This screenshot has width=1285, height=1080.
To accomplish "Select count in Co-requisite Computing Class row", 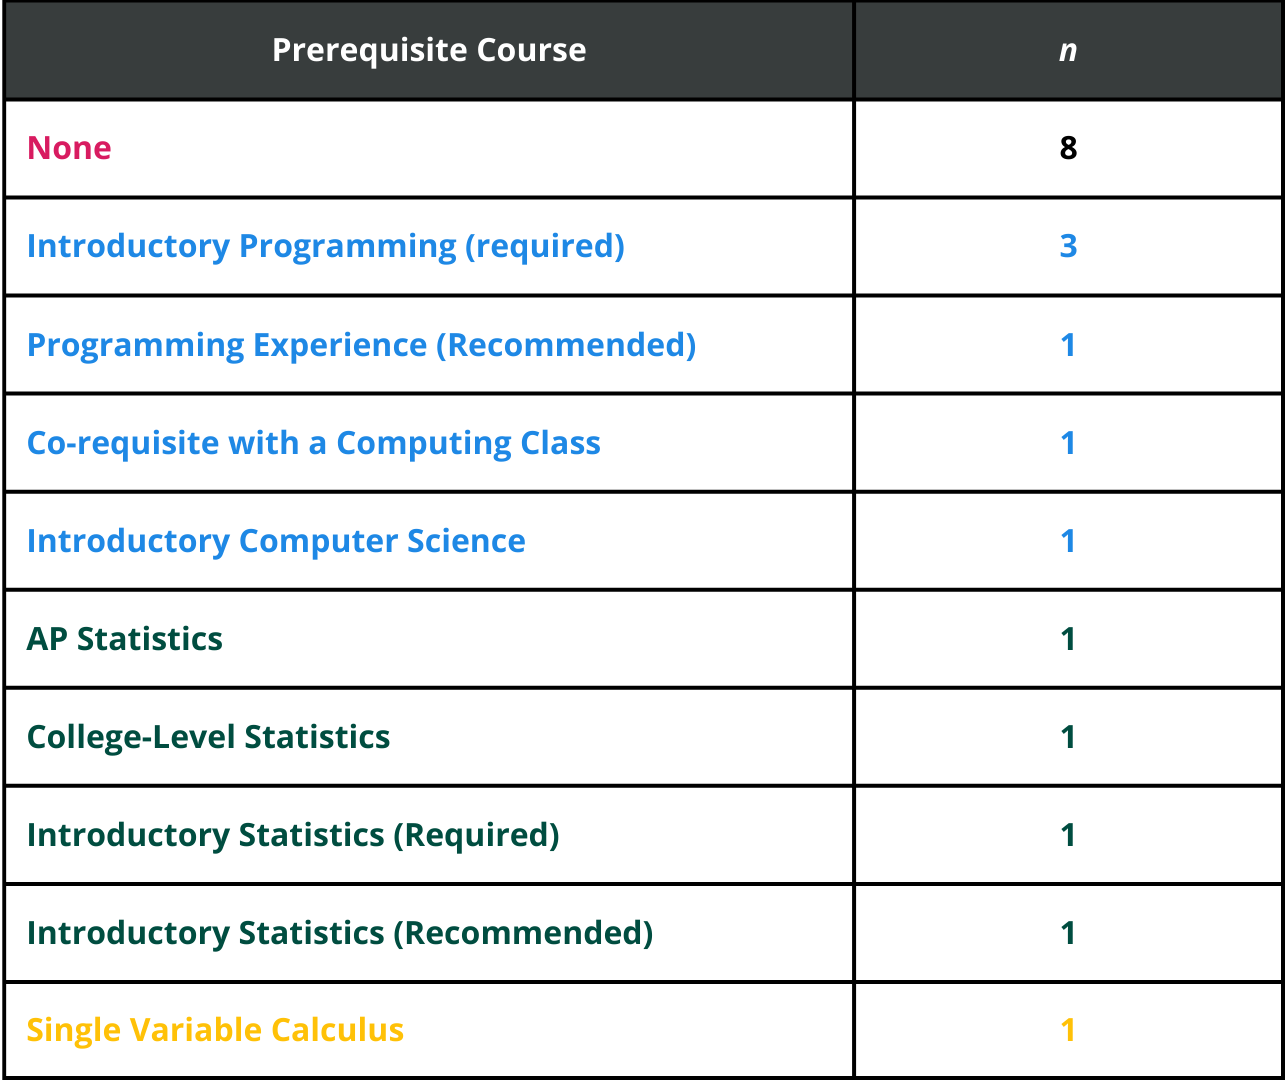I will [1068, 443].
